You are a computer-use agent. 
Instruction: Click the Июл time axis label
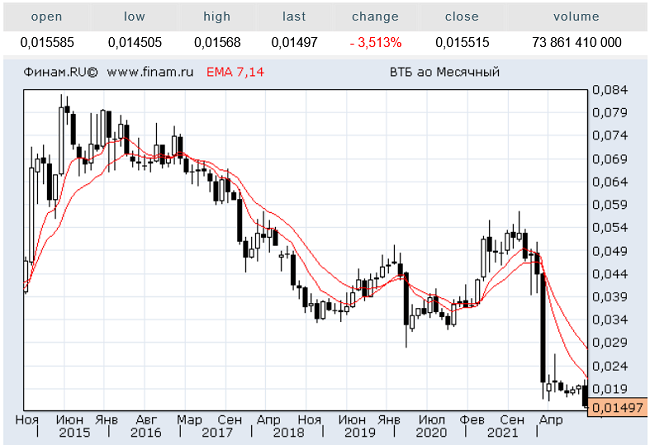pos(432,420)
